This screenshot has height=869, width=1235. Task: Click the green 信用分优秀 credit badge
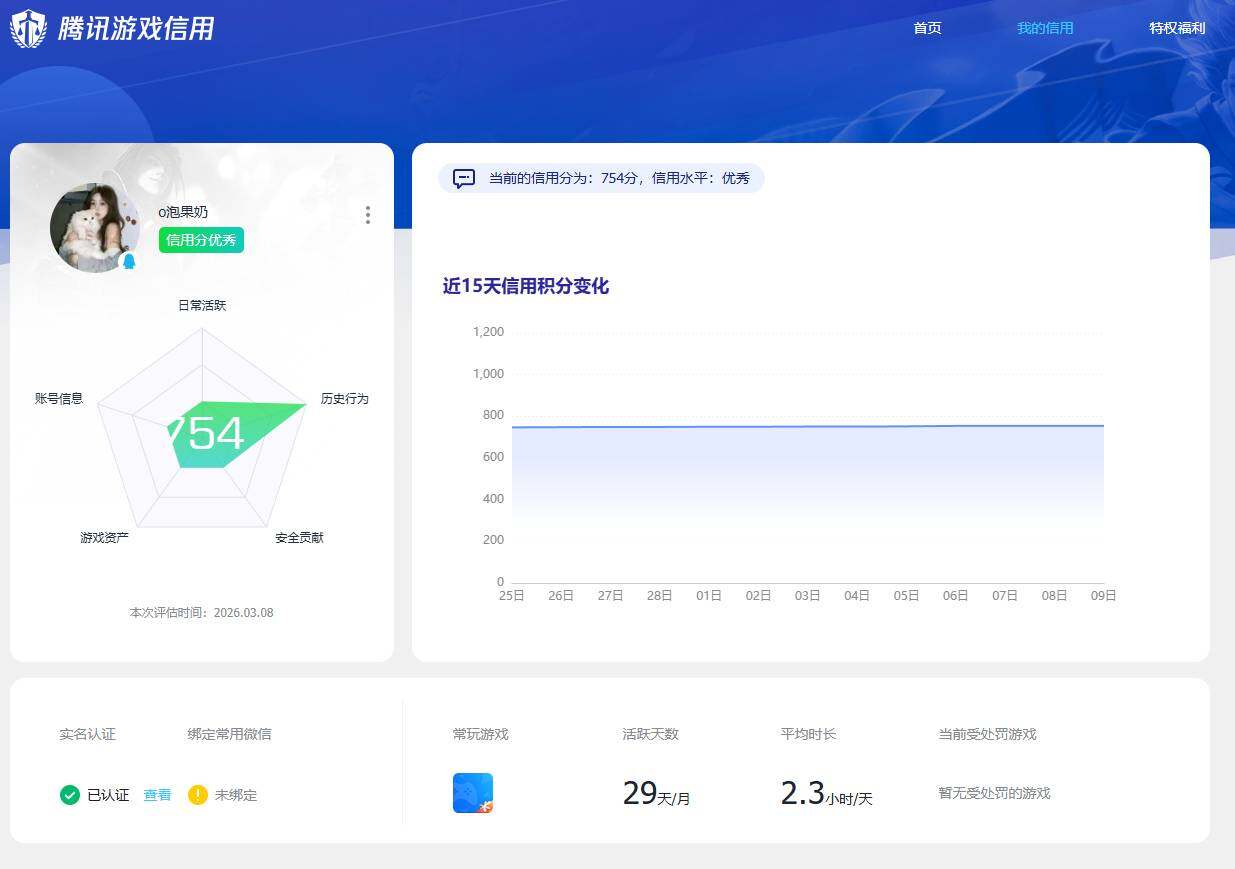coord(201,241)
